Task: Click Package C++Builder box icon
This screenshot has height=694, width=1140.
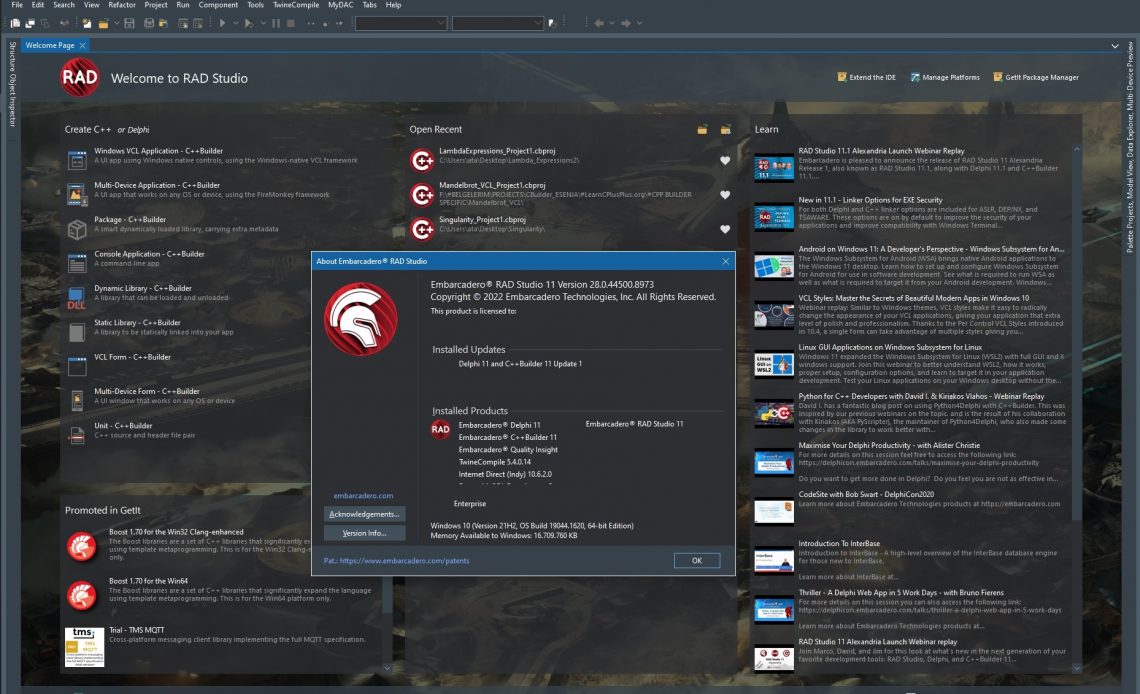Action: pos(77,229)
